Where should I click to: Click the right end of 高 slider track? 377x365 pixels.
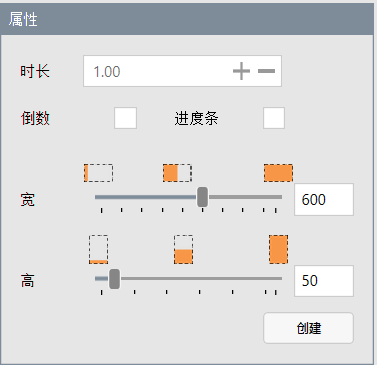(280, 278)
